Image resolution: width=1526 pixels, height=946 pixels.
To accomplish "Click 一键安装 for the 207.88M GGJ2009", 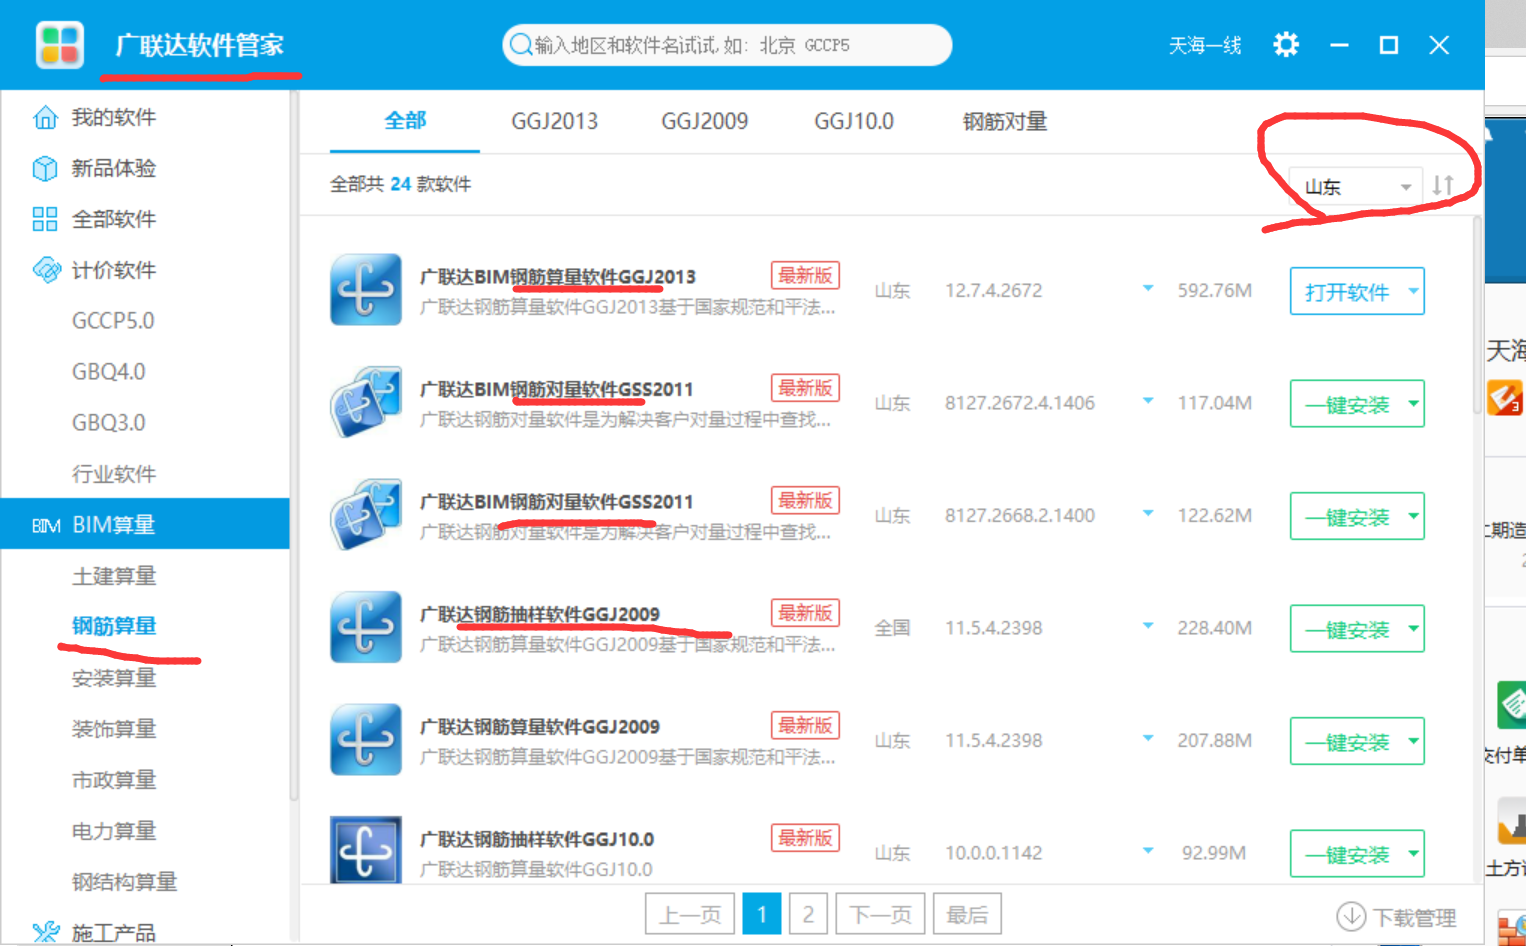I will [1347, 741].
